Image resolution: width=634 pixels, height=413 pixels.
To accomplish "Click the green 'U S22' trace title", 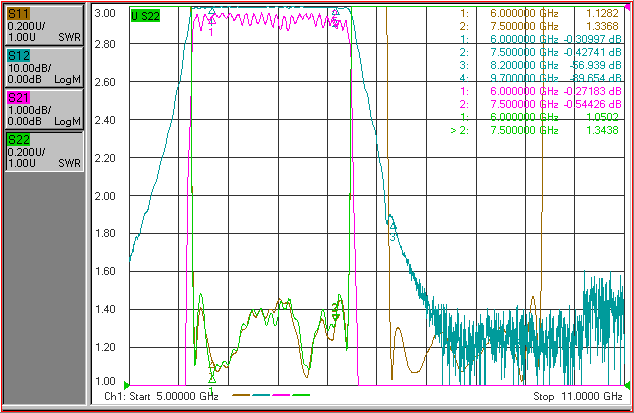I will pos(146,16).
